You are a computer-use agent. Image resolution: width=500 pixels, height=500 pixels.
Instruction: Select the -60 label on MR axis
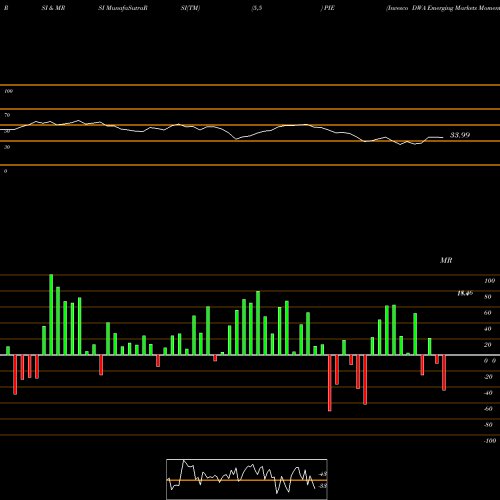[x=488, y=409]
